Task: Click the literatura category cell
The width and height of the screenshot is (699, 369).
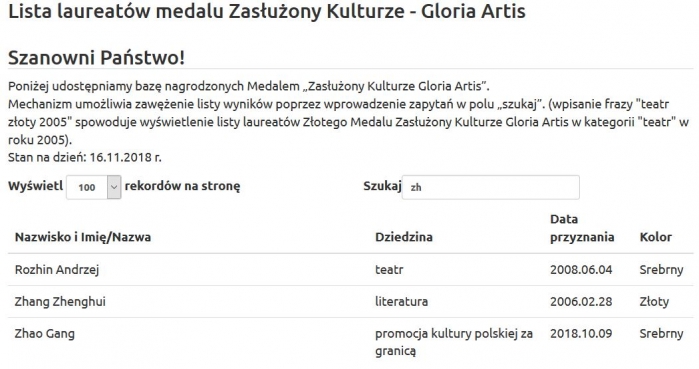Action: coord(401,302)
